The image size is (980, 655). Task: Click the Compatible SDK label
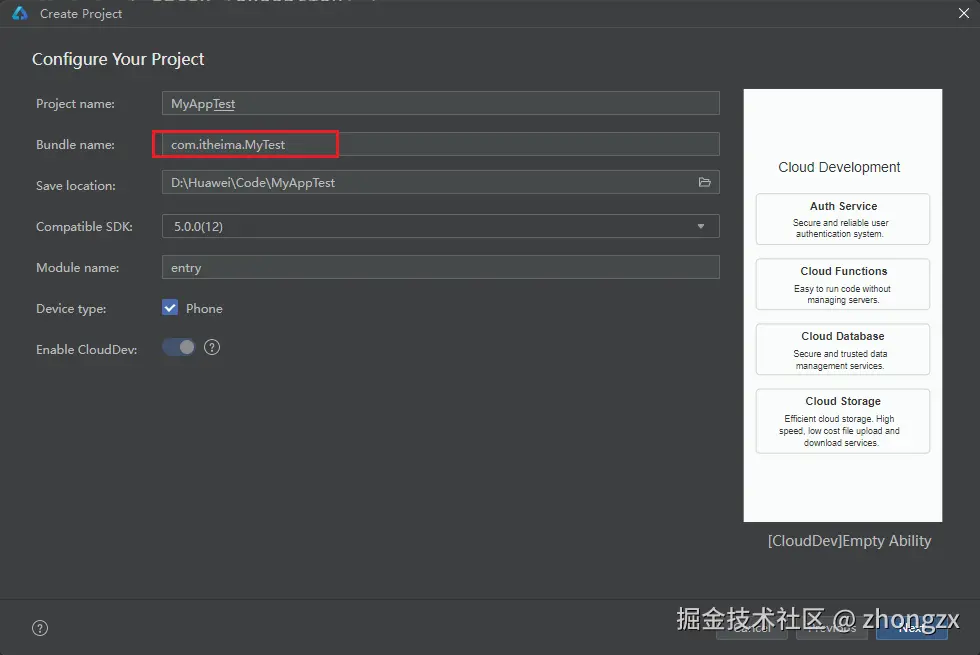[x=84, y=226]
